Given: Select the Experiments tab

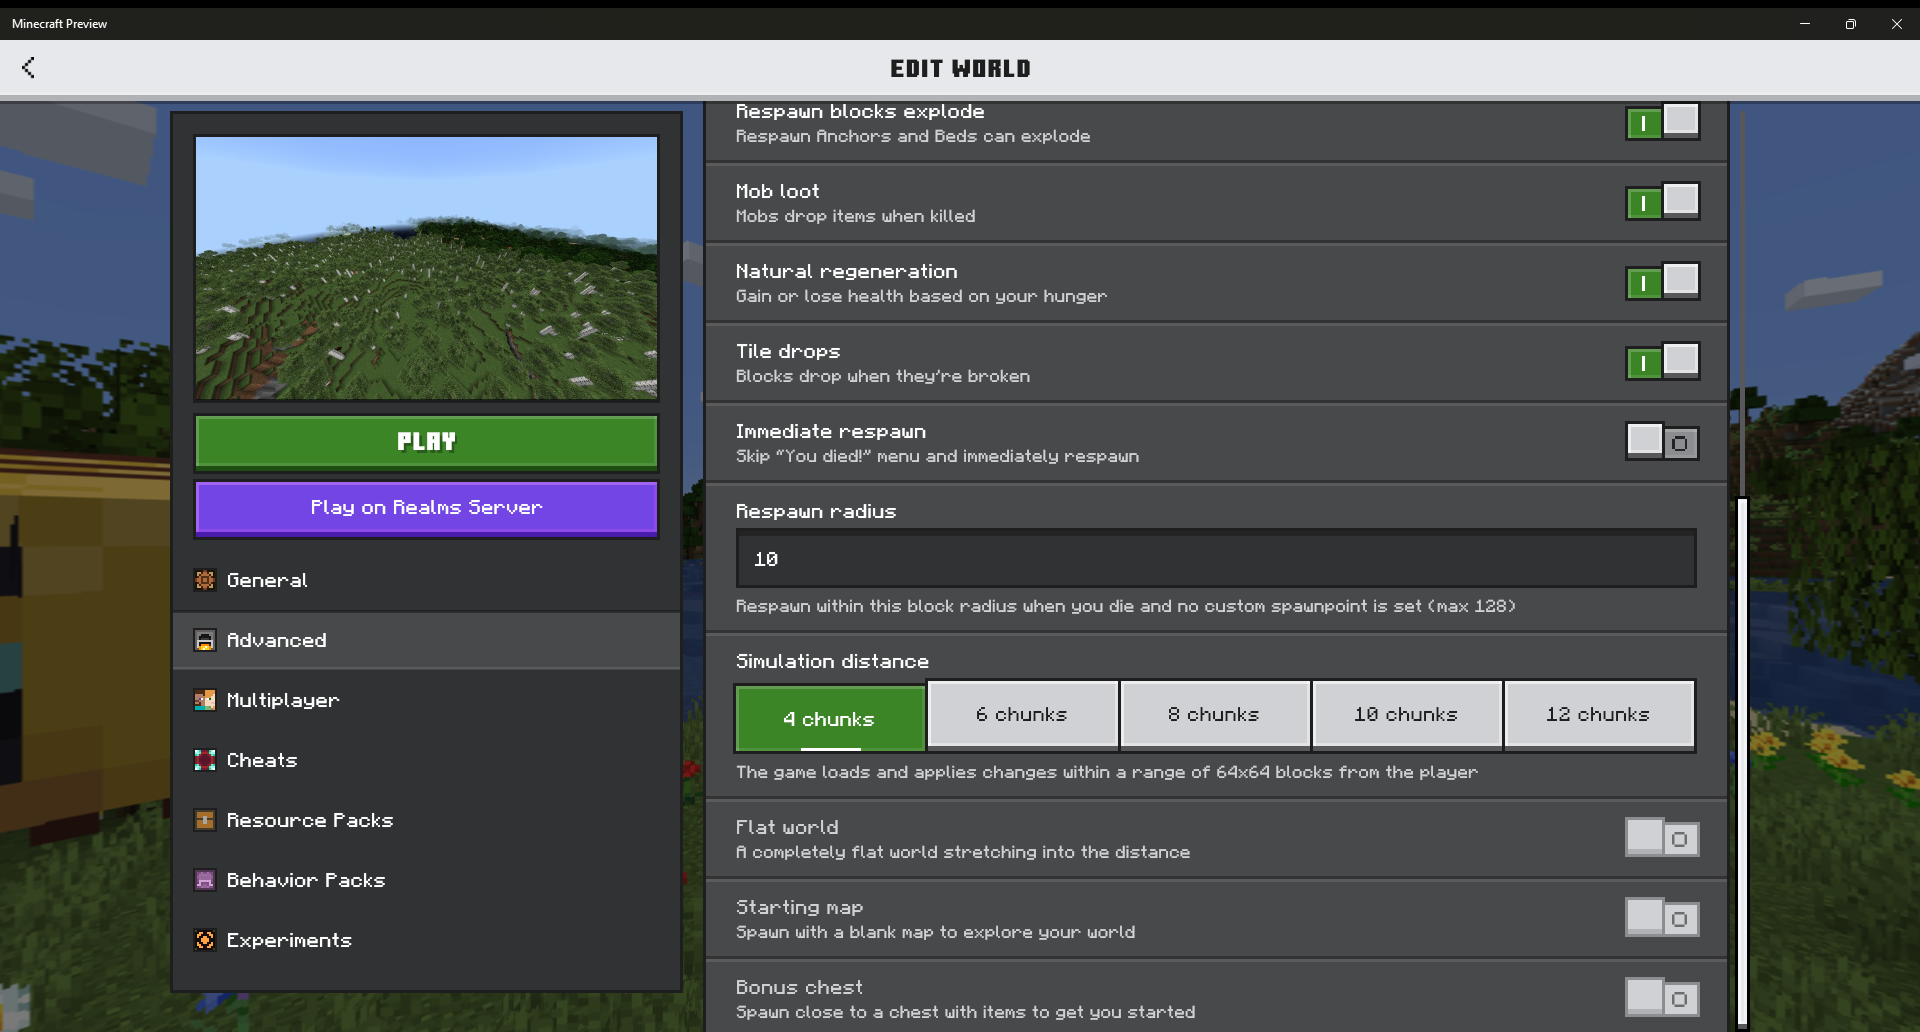Looking at the screenshot, I should click(427, 940).
